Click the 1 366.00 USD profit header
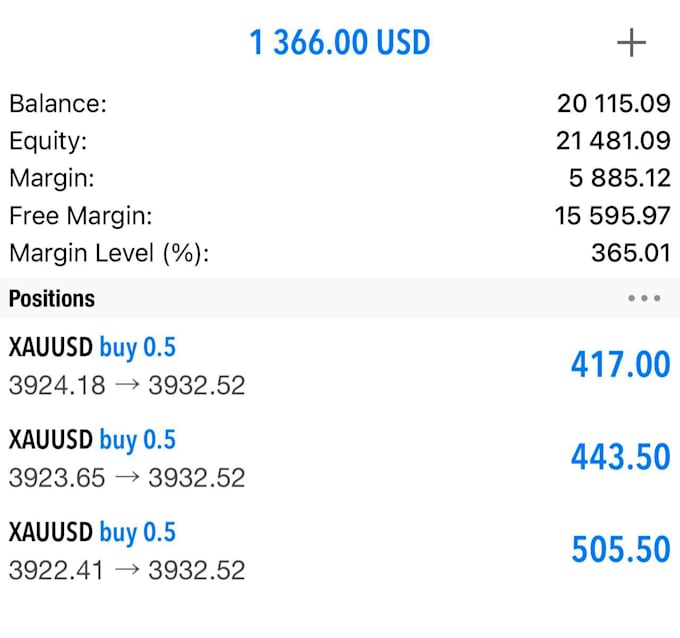 tap(340, 43)
